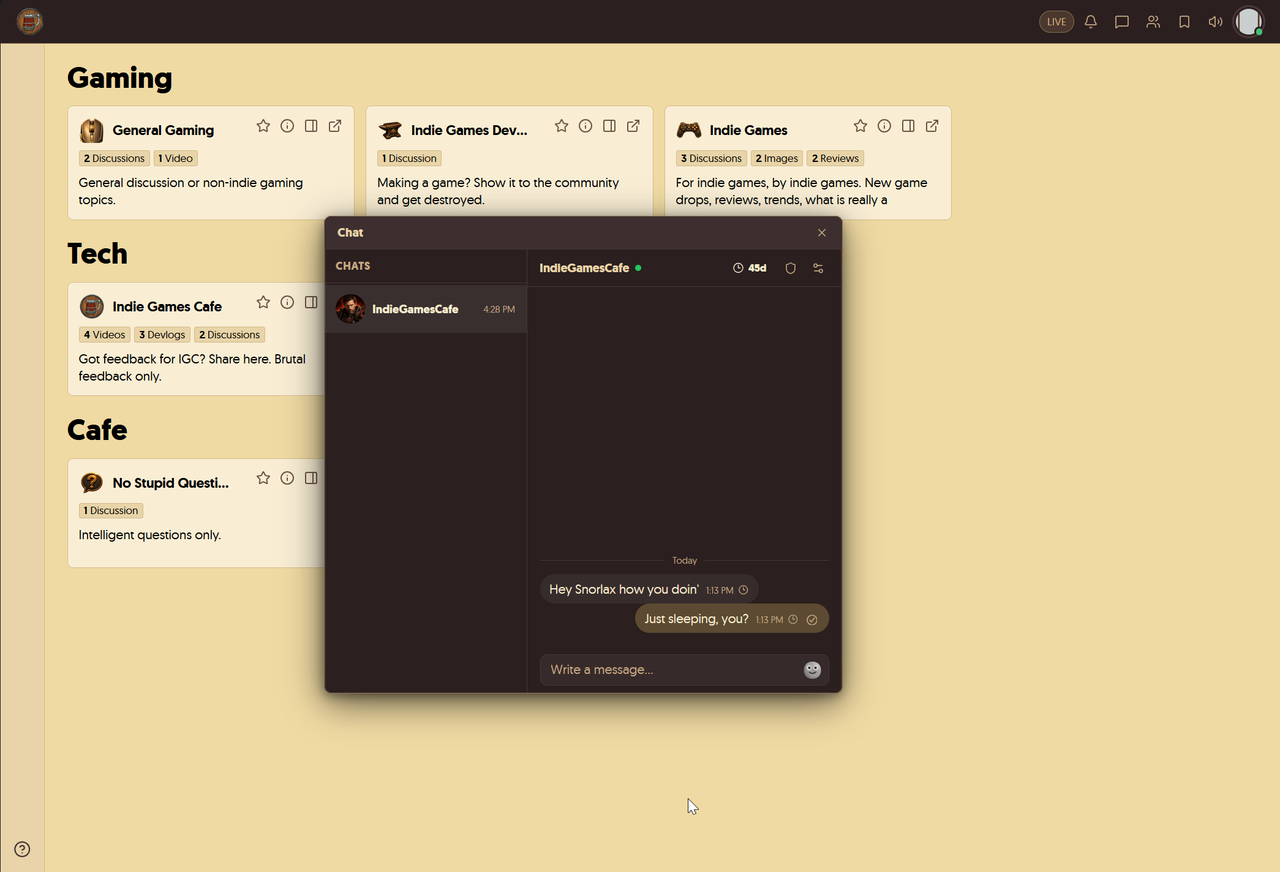Viewport: 1280px width, 872px height.
Task: Click the message input field
Action: [x=684, y=669]
